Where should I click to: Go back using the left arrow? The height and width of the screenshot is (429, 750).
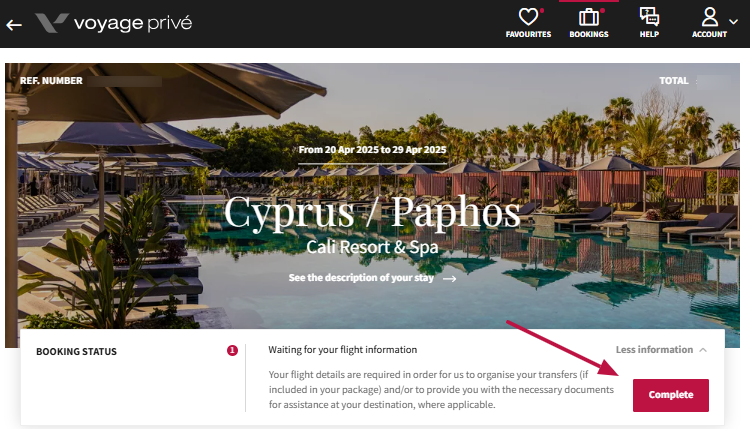point(14,25)
